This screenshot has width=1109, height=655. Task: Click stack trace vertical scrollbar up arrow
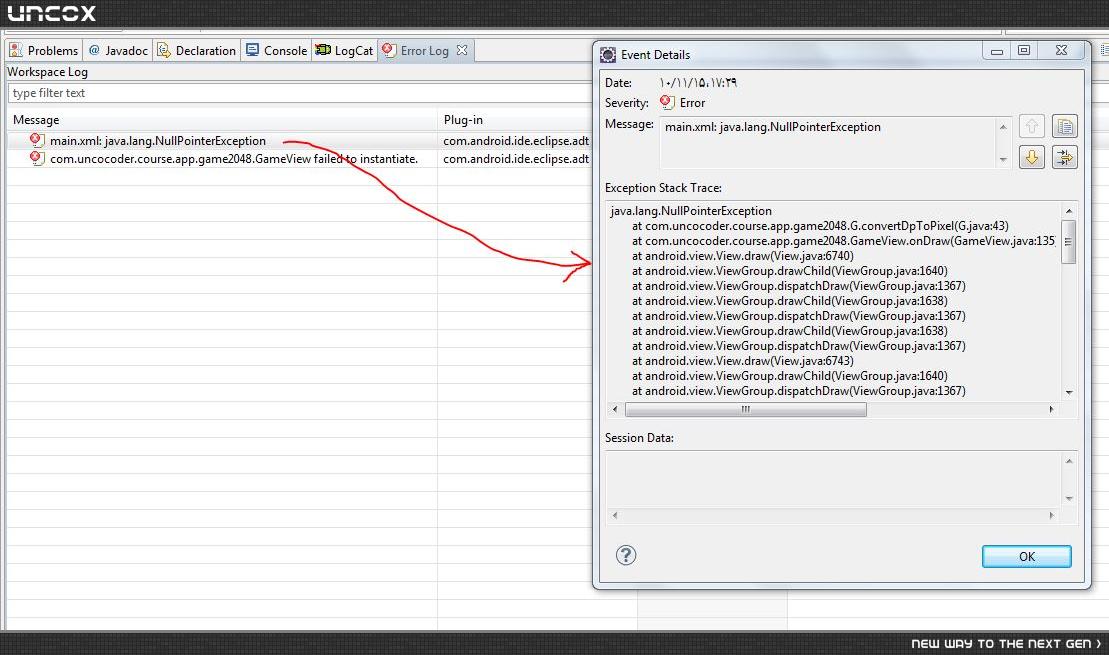click(x=1069, y=211)
